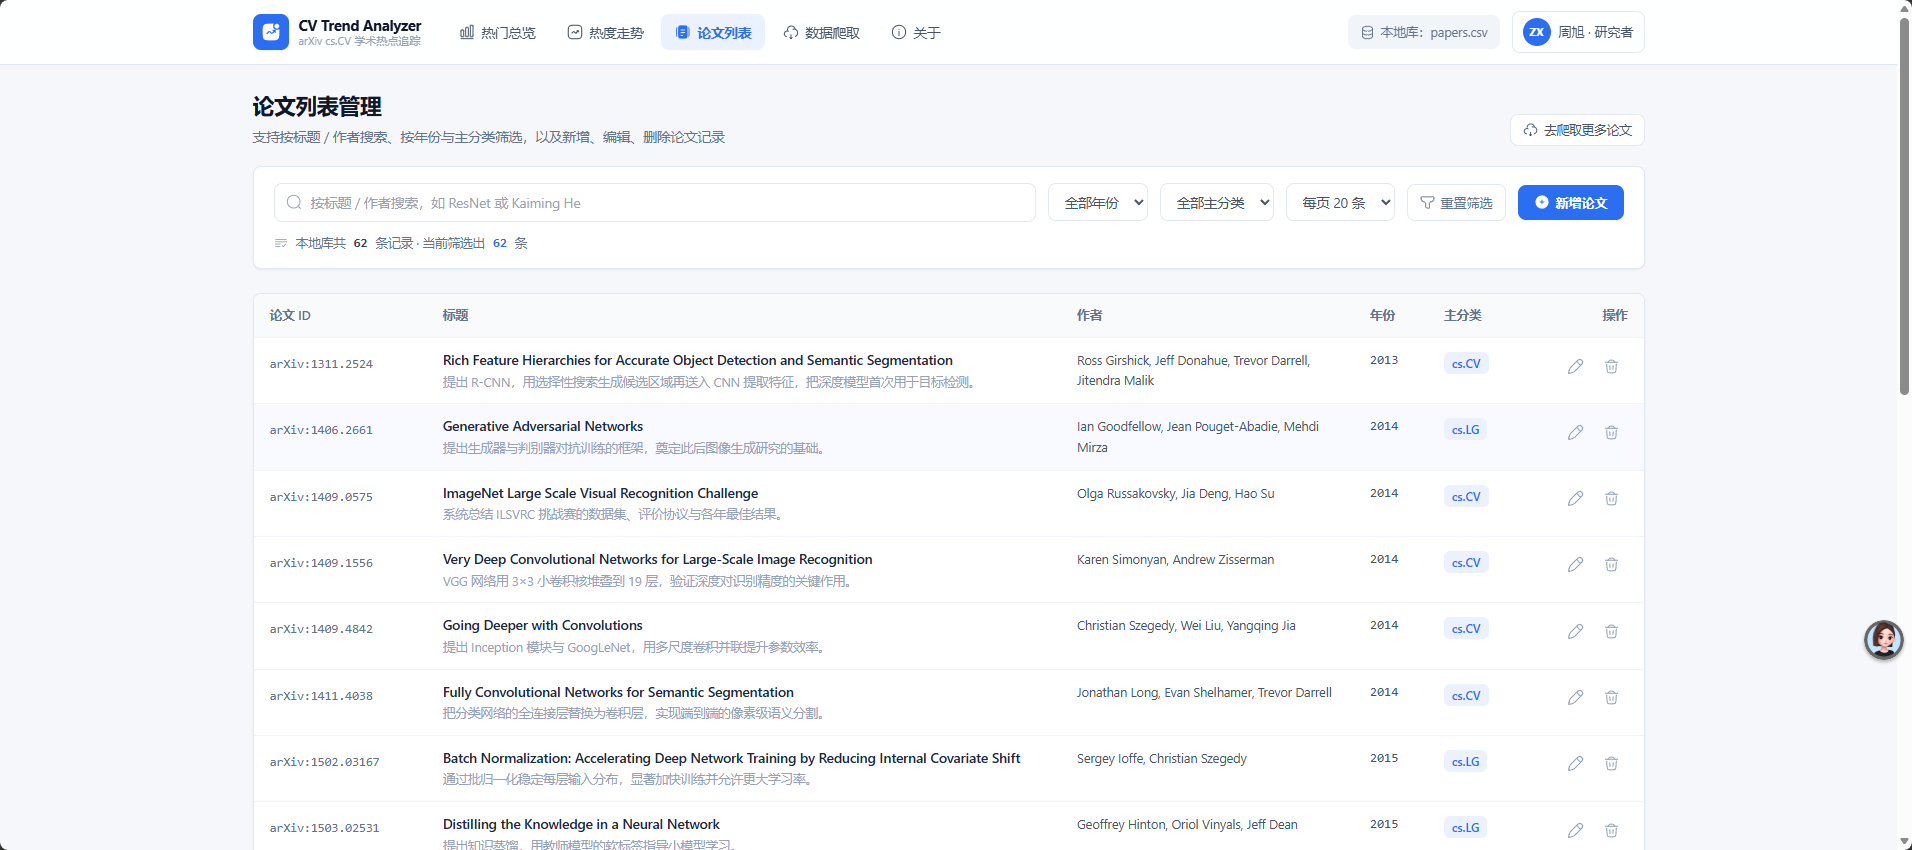Click the cs.CV tag in Rich Feature Hierarchies row

[1466, 364]
